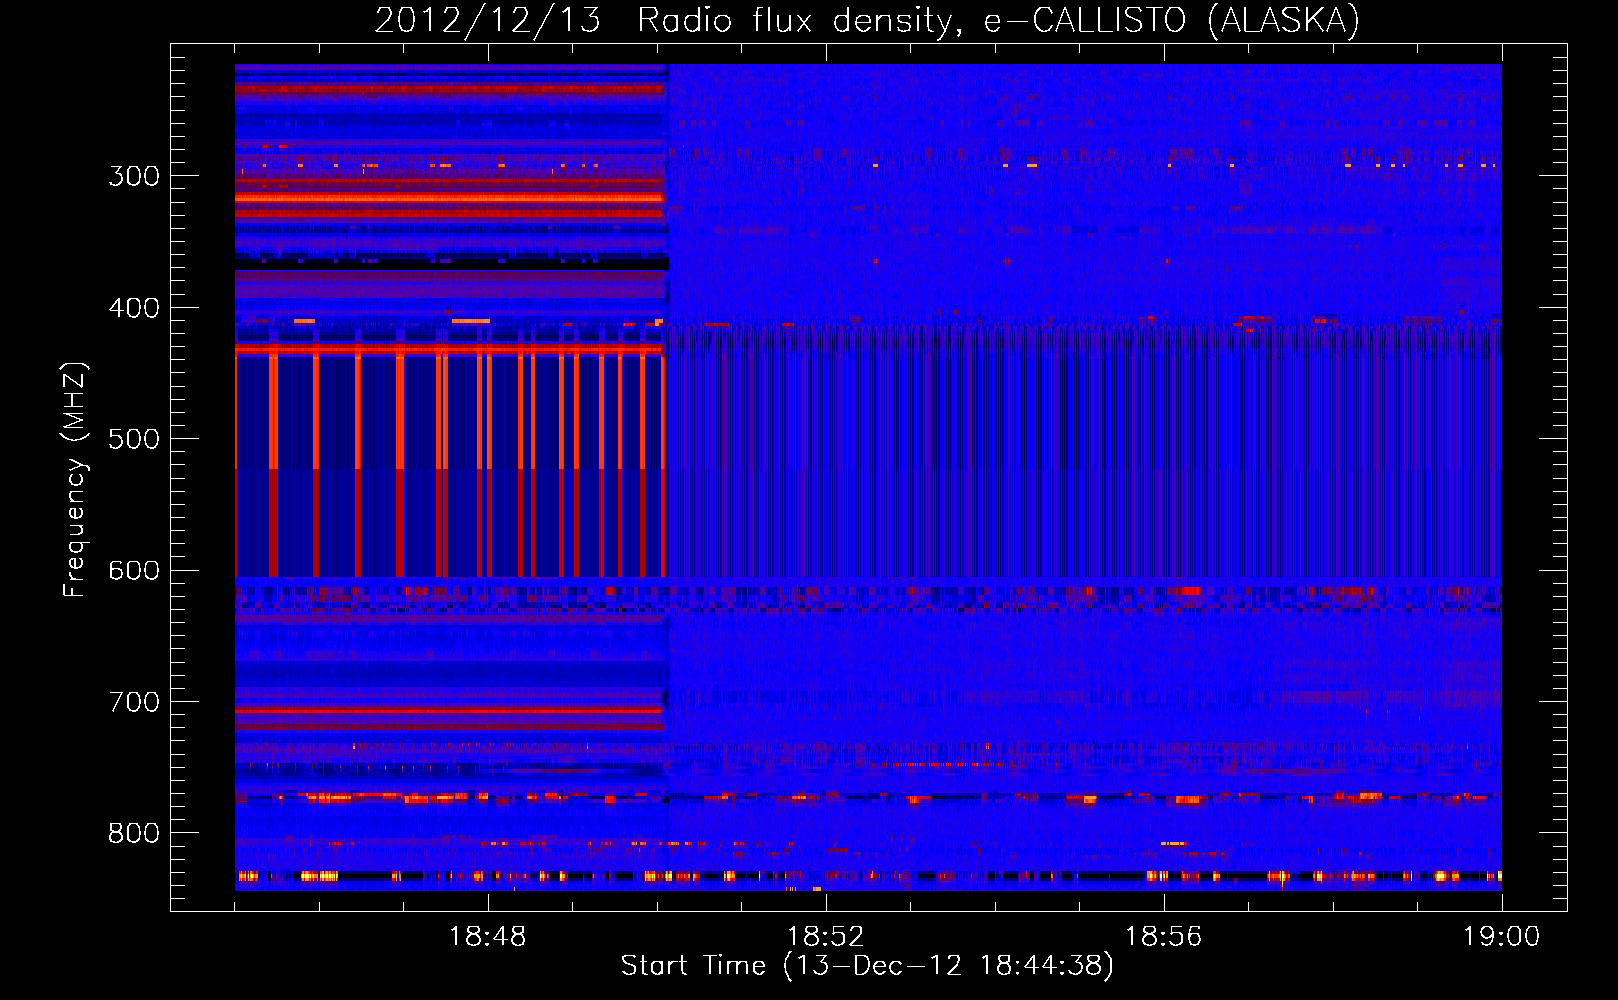1618x1000 pixels.
Task: Click the 600 frequency tick label
Action: click(134, 571)
